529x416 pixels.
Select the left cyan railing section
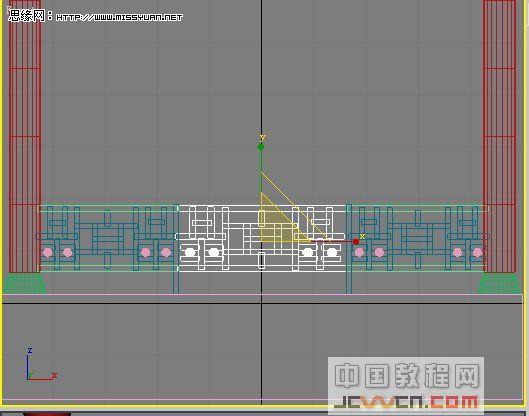pyautogui.click(x=107, y=238)
